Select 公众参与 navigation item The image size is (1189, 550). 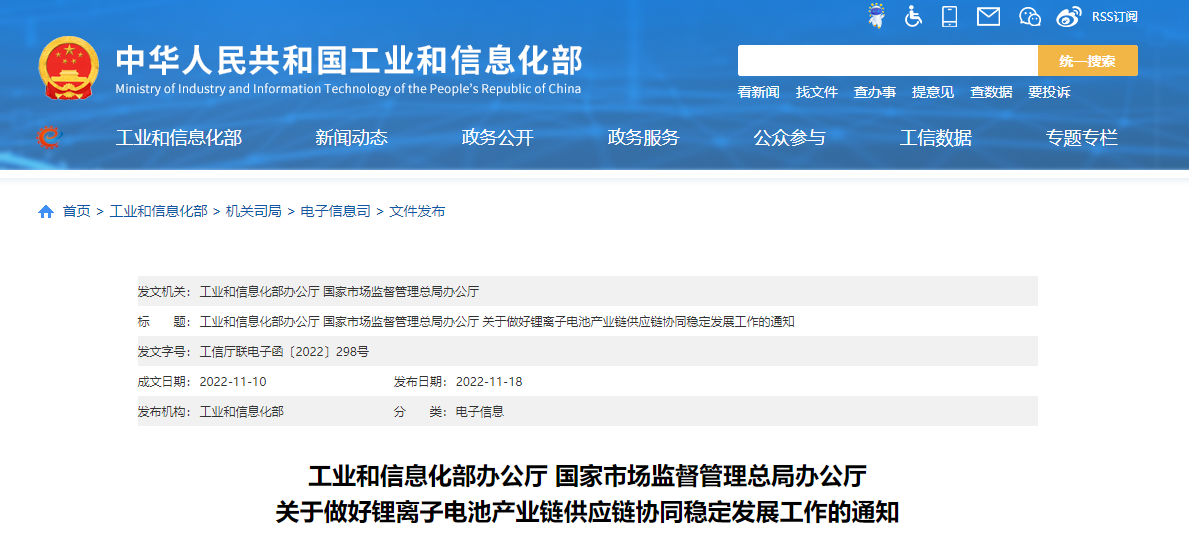click(789, 138)
